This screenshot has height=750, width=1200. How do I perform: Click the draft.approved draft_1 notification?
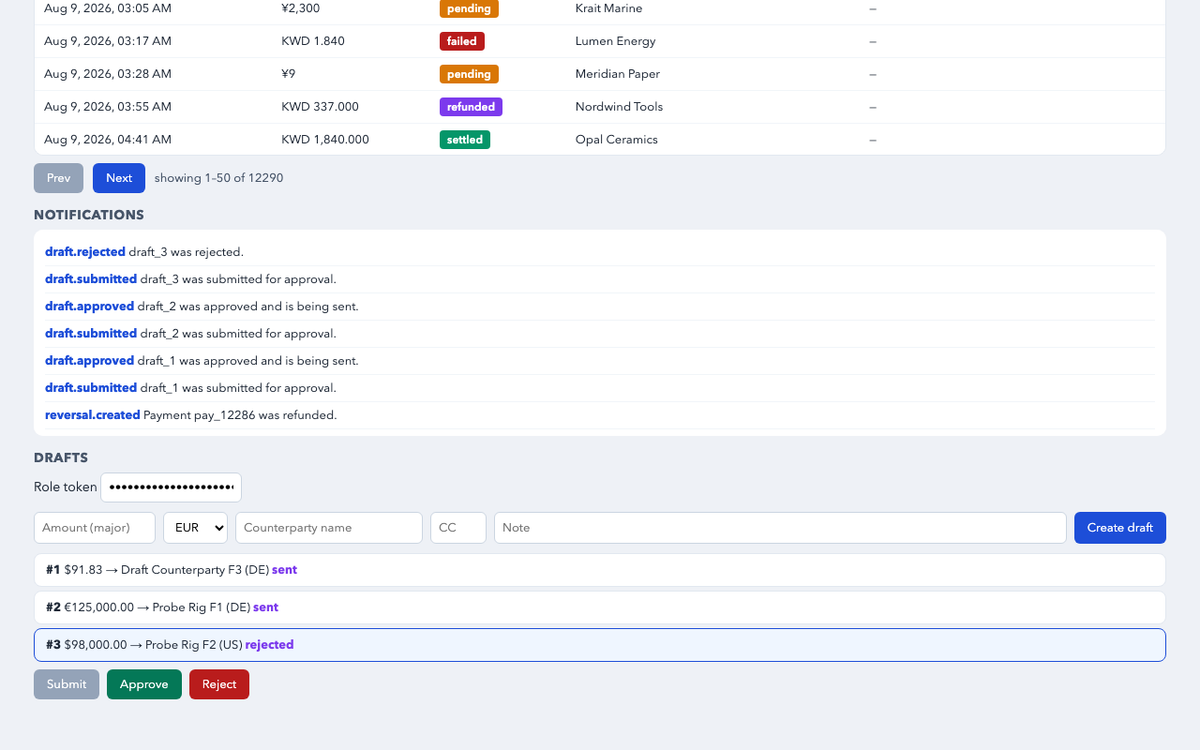[600, 360]
